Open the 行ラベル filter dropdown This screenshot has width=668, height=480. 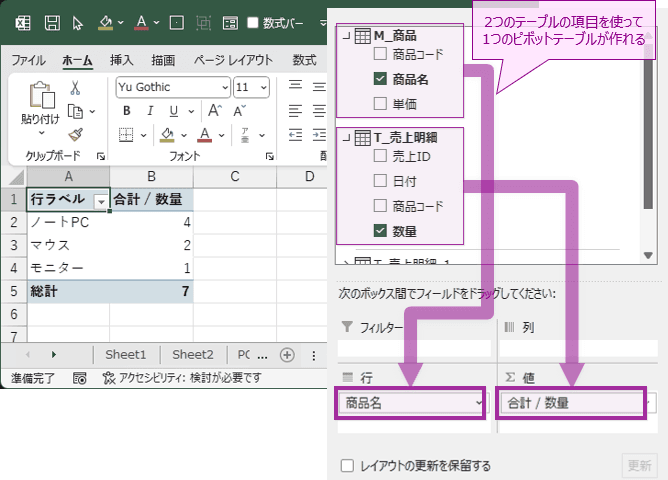point(101,201)
